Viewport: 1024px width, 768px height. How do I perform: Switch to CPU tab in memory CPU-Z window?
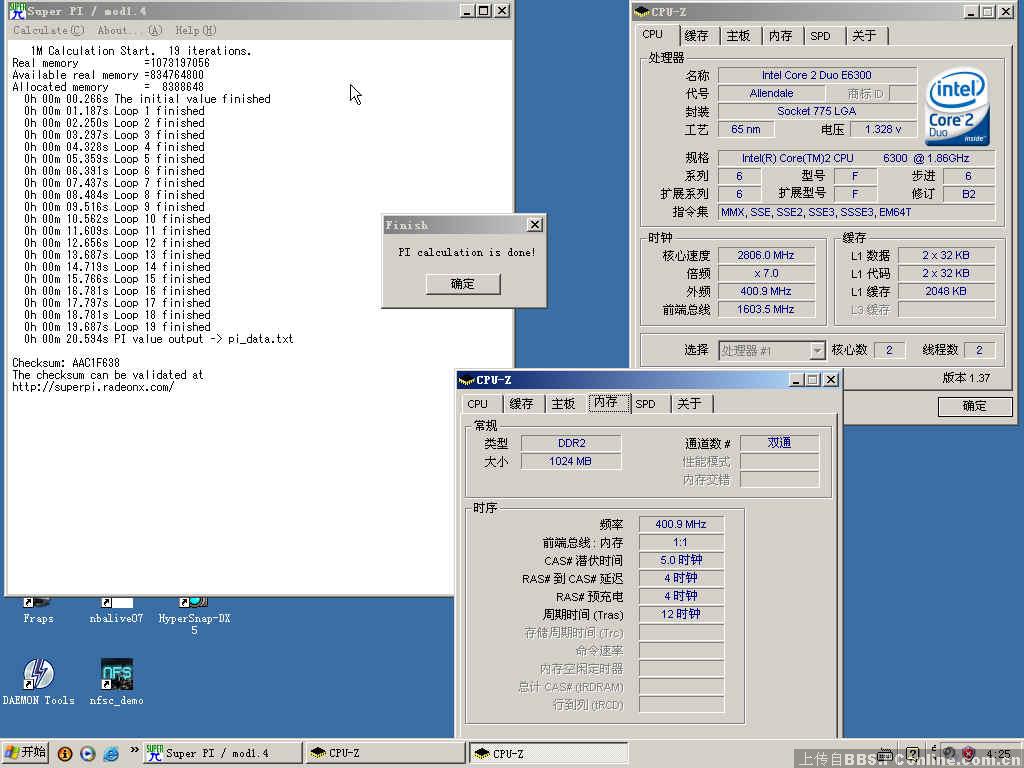coord(478,404)
